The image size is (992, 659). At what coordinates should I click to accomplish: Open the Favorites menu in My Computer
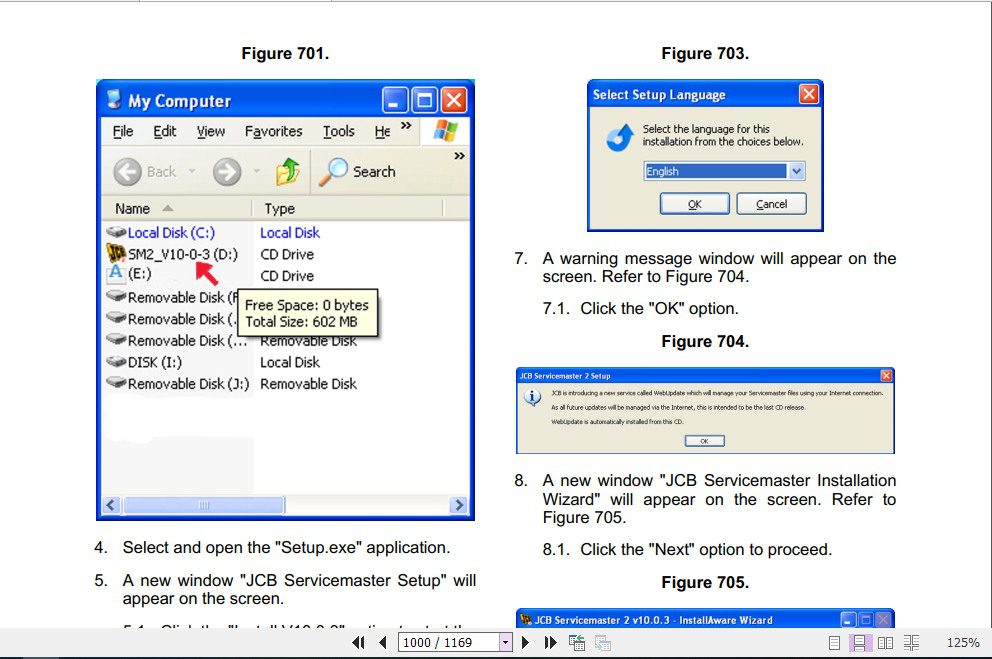(273, 131)
